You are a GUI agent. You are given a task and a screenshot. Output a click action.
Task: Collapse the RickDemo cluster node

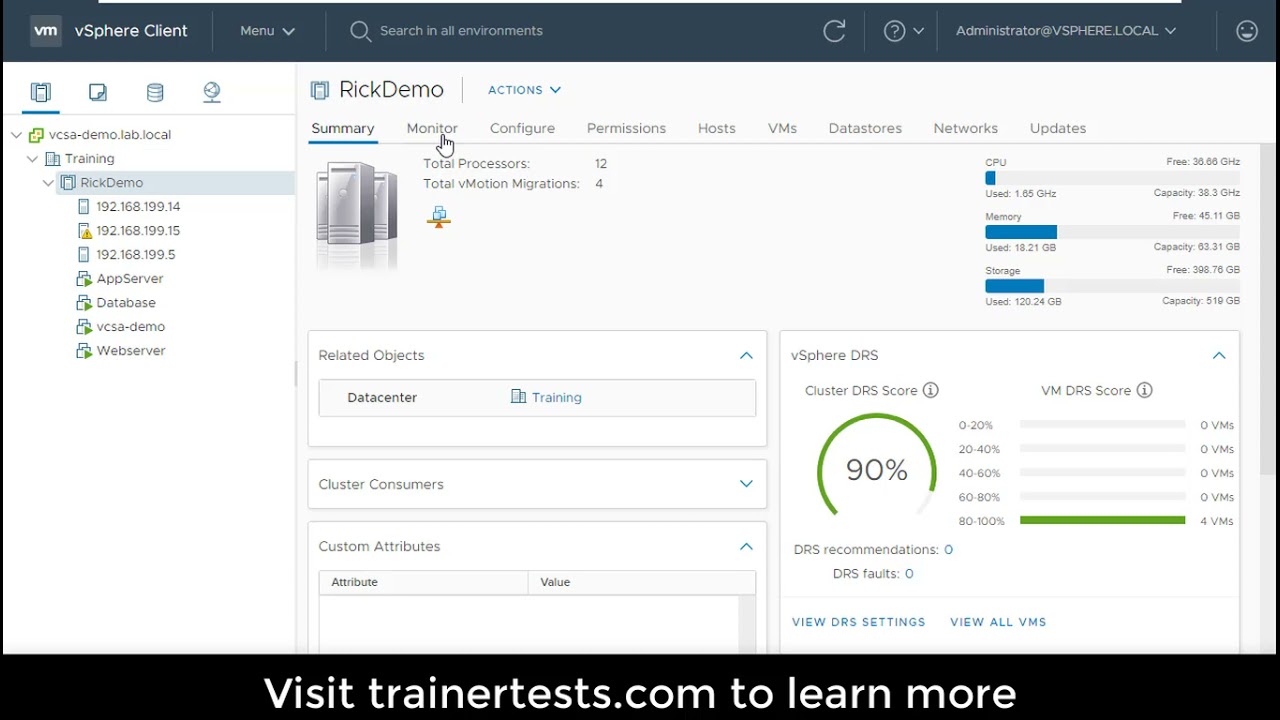tap(49, 182)
